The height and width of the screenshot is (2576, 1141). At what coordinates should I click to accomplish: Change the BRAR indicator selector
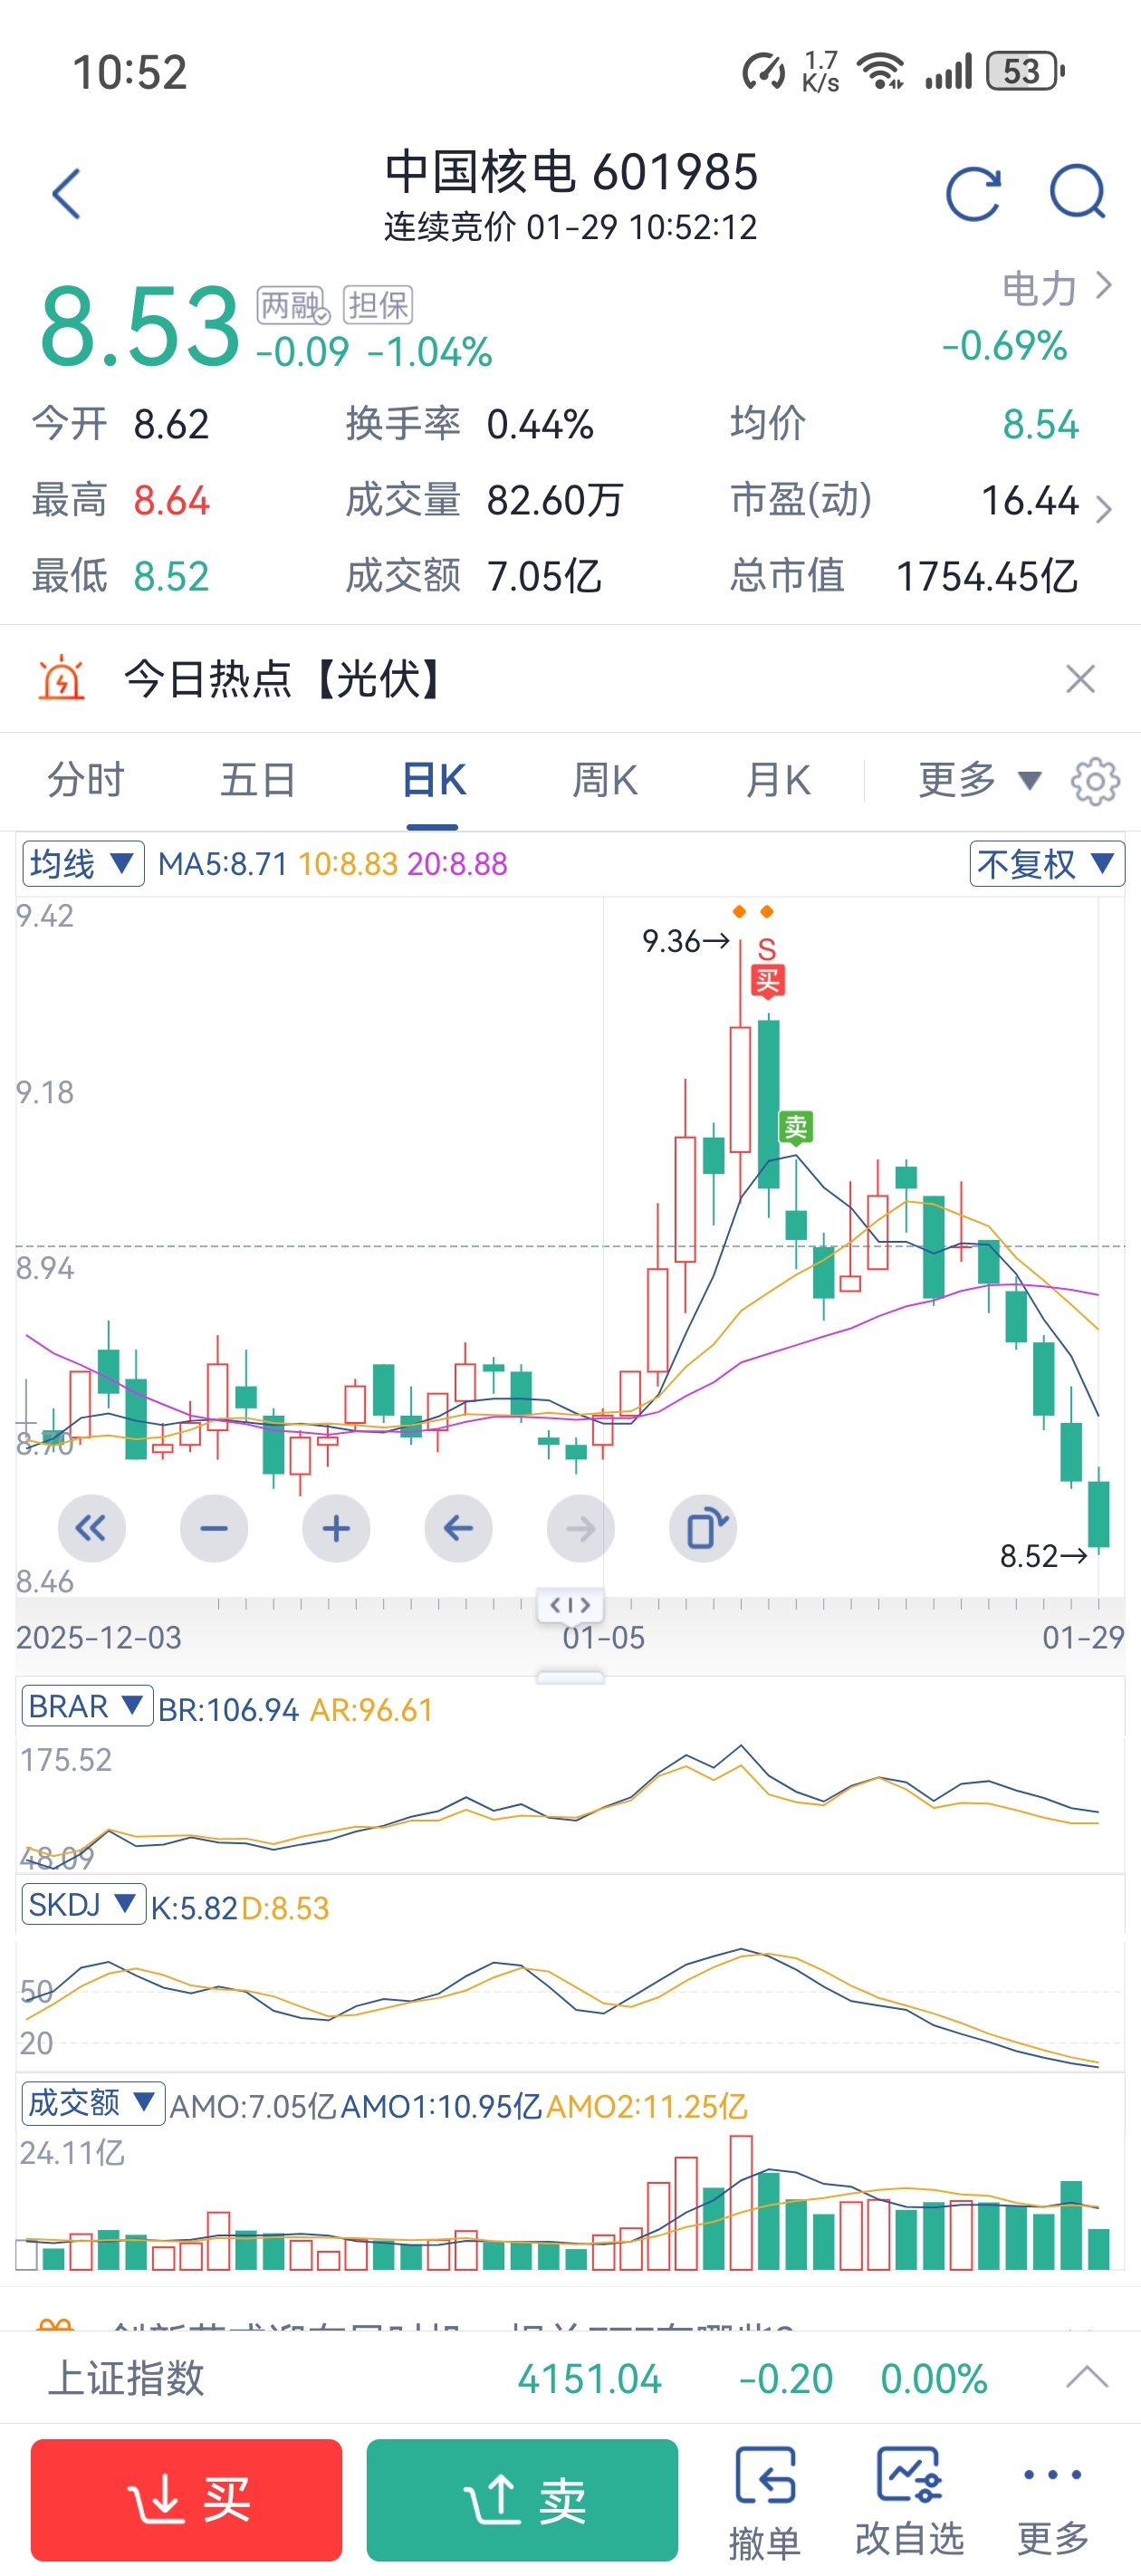pyautogui.click(x=86, y=1707)
